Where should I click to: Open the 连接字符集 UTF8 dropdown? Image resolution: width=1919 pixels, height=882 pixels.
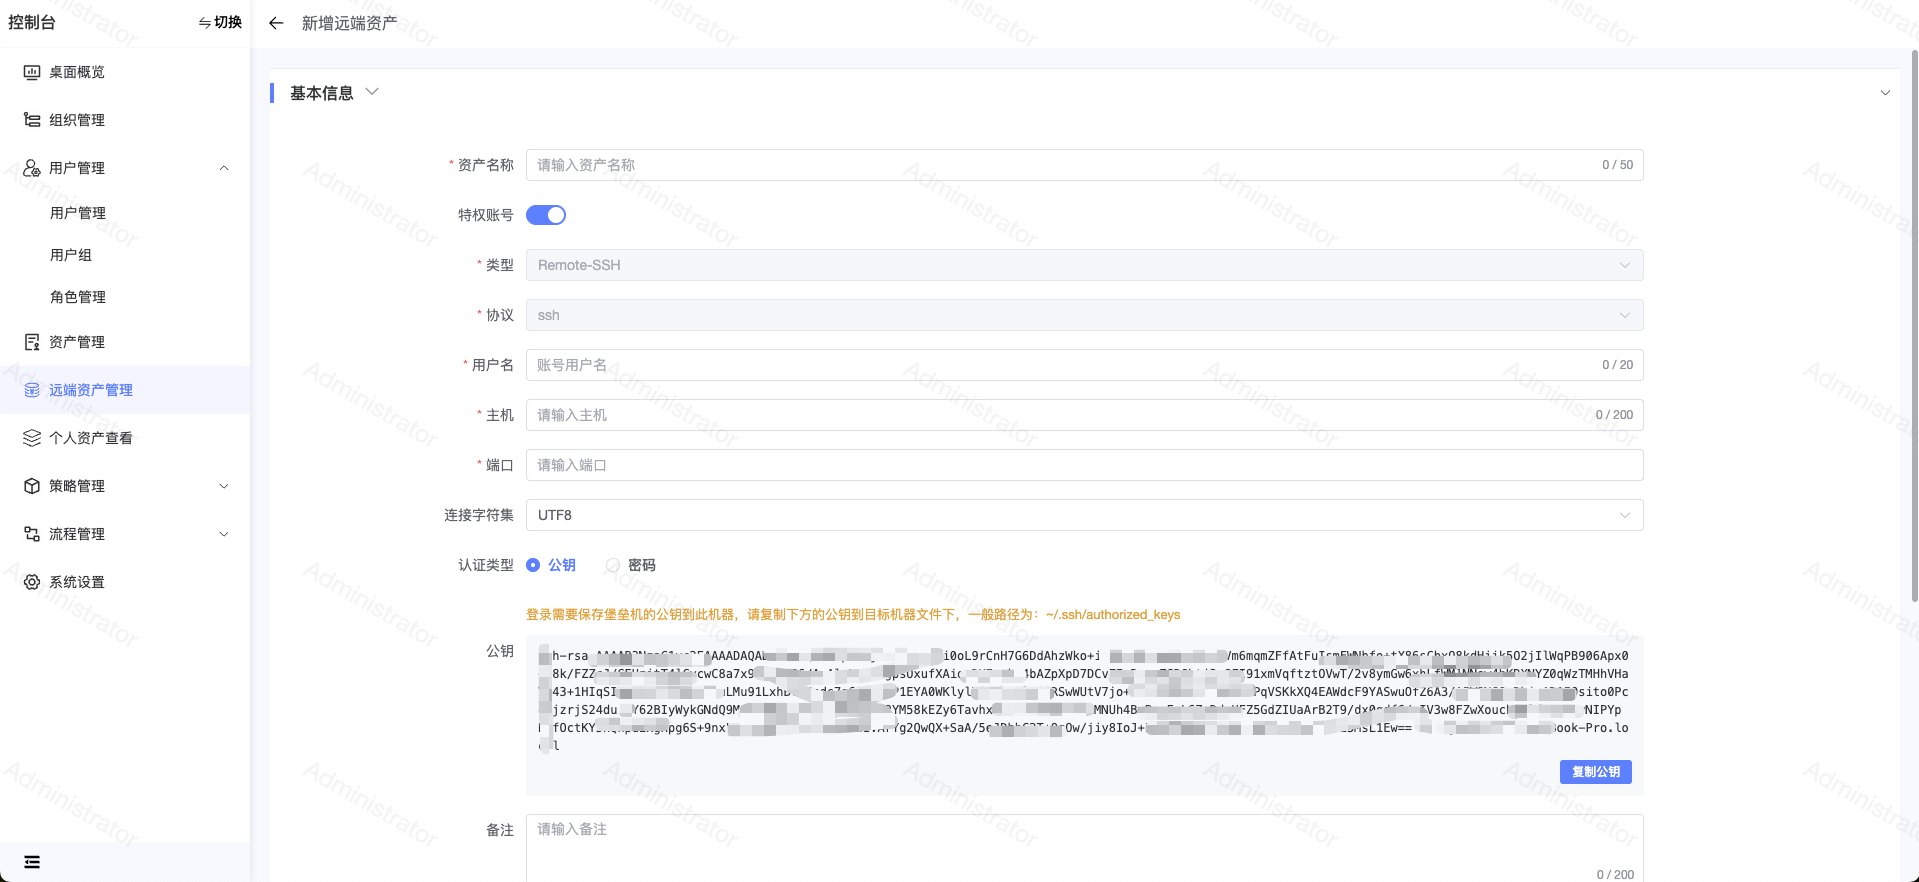(x=1084, y=515)
